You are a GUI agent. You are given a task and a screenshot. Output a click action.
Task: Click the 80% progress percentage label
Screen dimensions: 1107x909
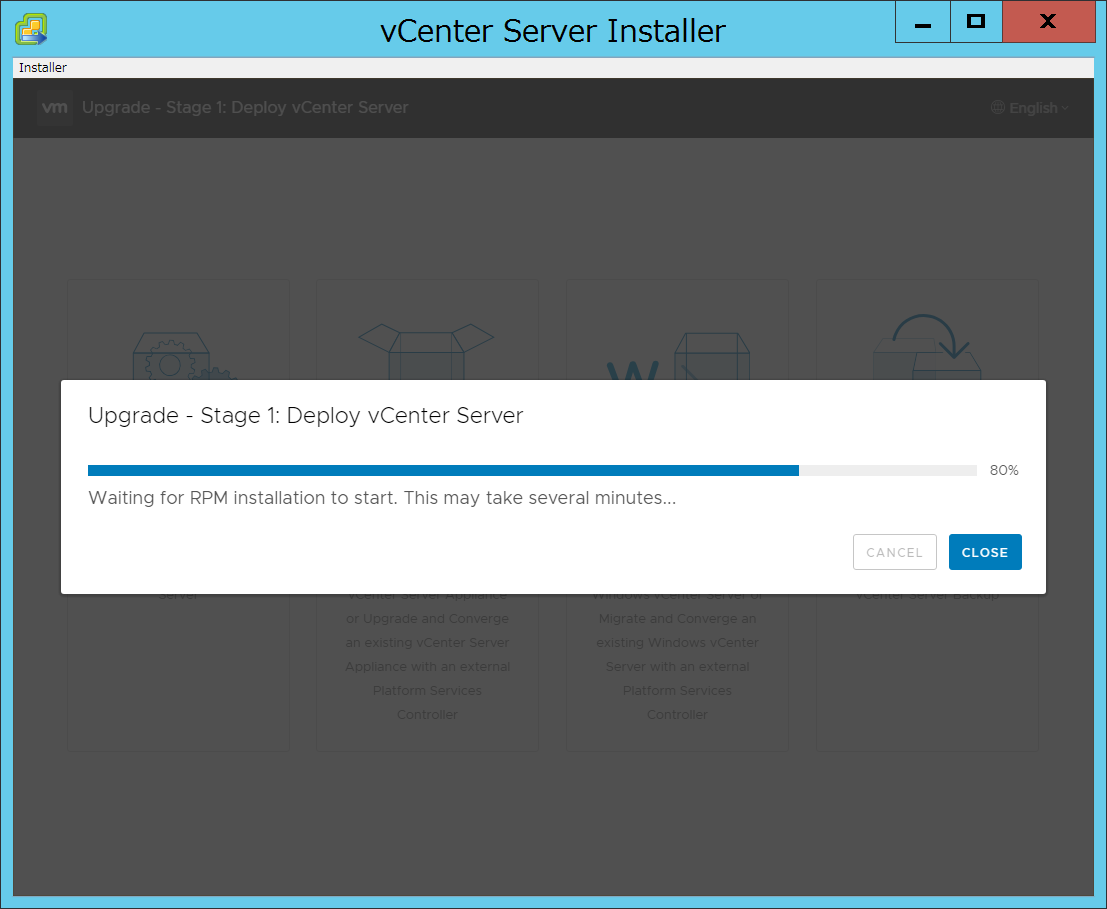click(x=1004, y=471)
